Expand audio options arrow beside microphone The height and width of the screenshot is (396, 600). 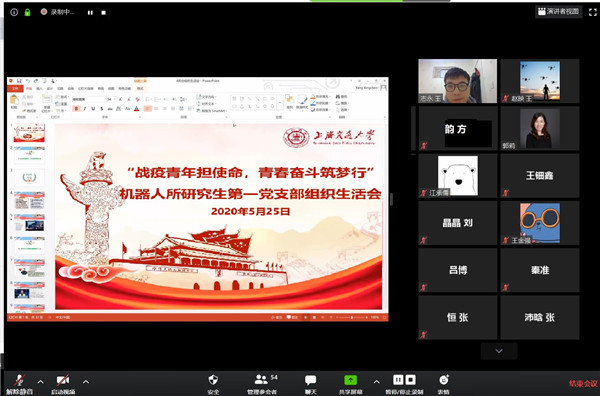pyautogui.click(x=41, y=381)
